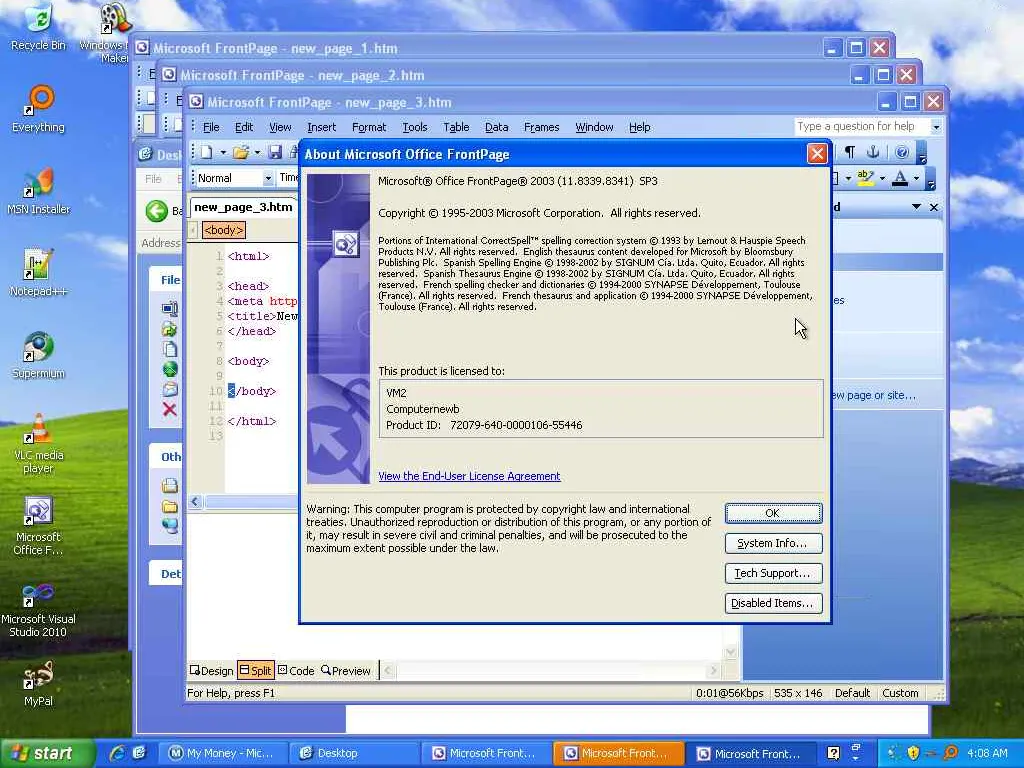Click the Save disk toolbar icon
Viewport: 1024px width, 768px height.
(x=275, y=152)
